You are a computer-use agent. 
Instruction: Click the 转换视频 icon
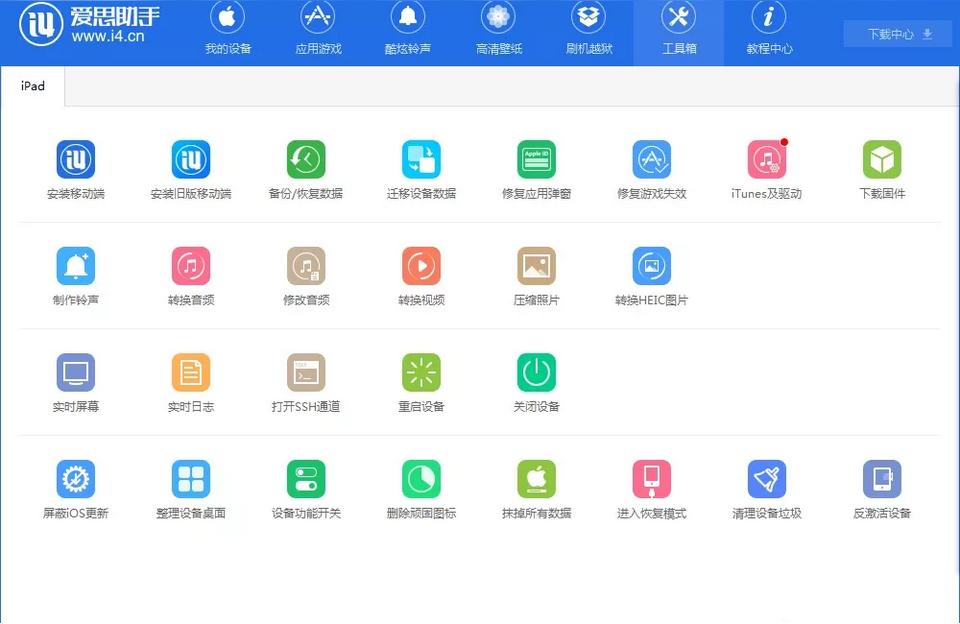coord(421,266)
